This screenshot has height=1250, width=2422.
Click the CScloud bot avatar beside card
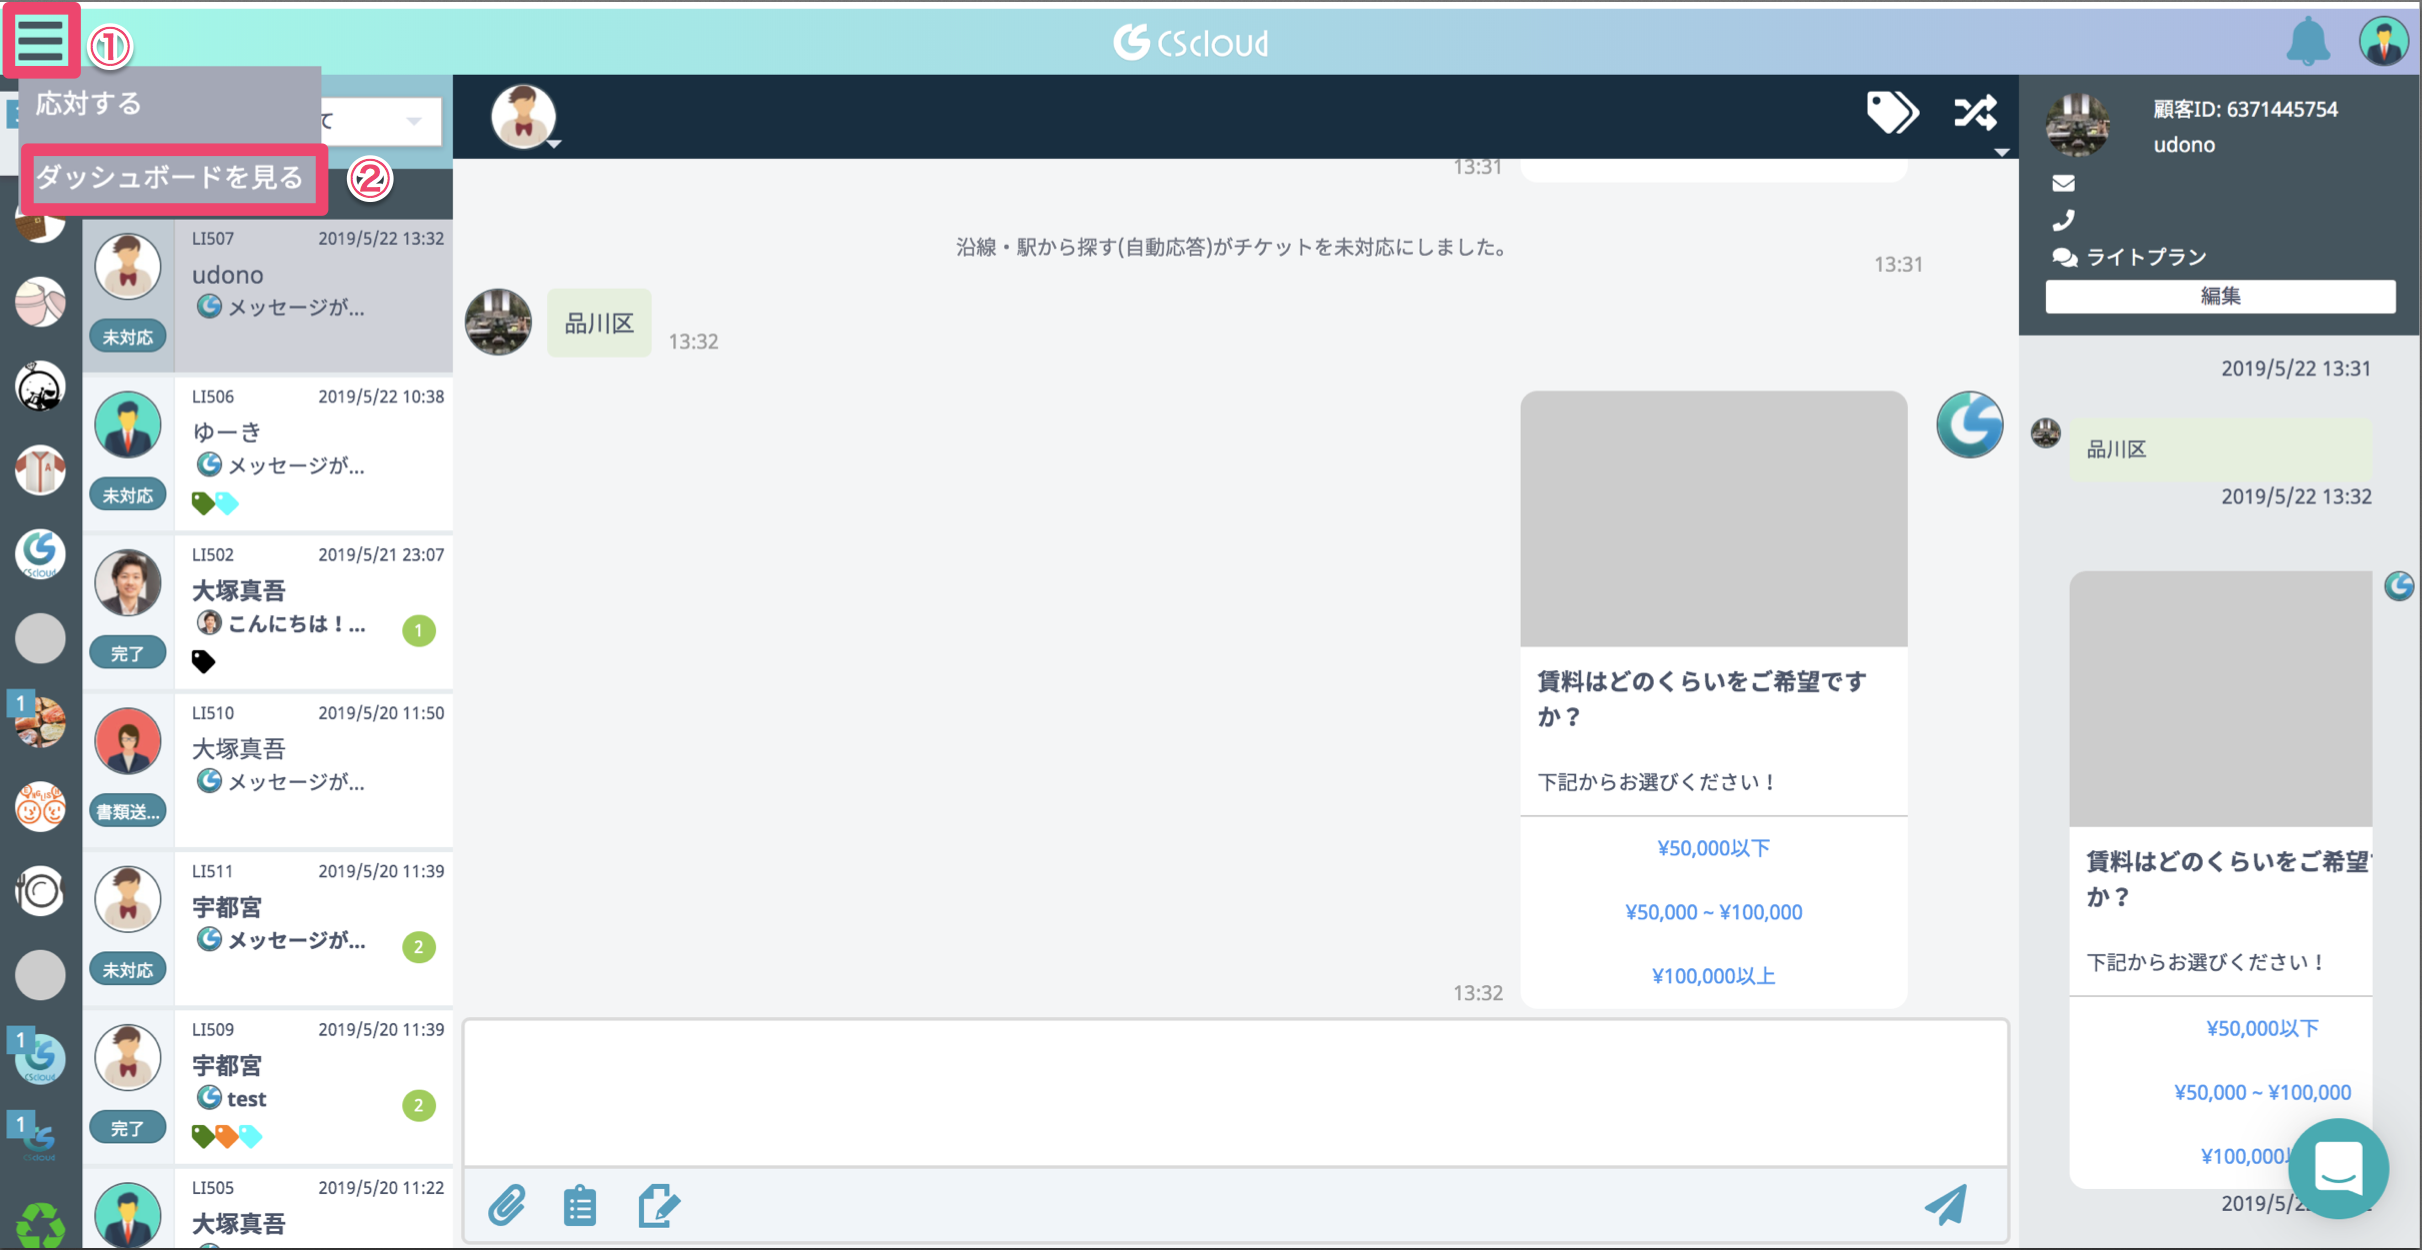1969,424
